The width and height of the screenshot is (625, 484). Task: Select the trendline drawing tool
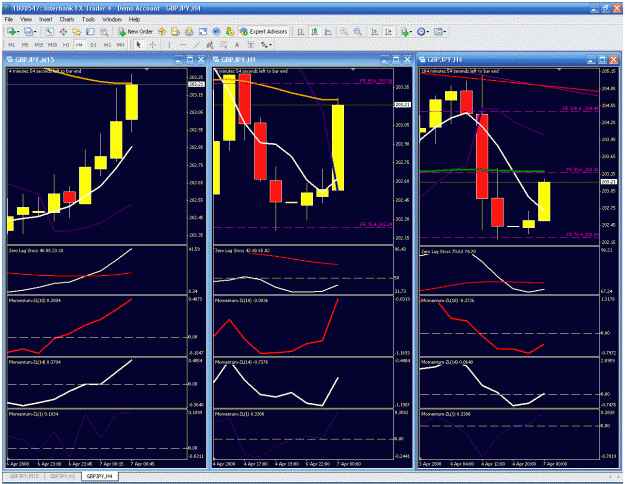197,45
